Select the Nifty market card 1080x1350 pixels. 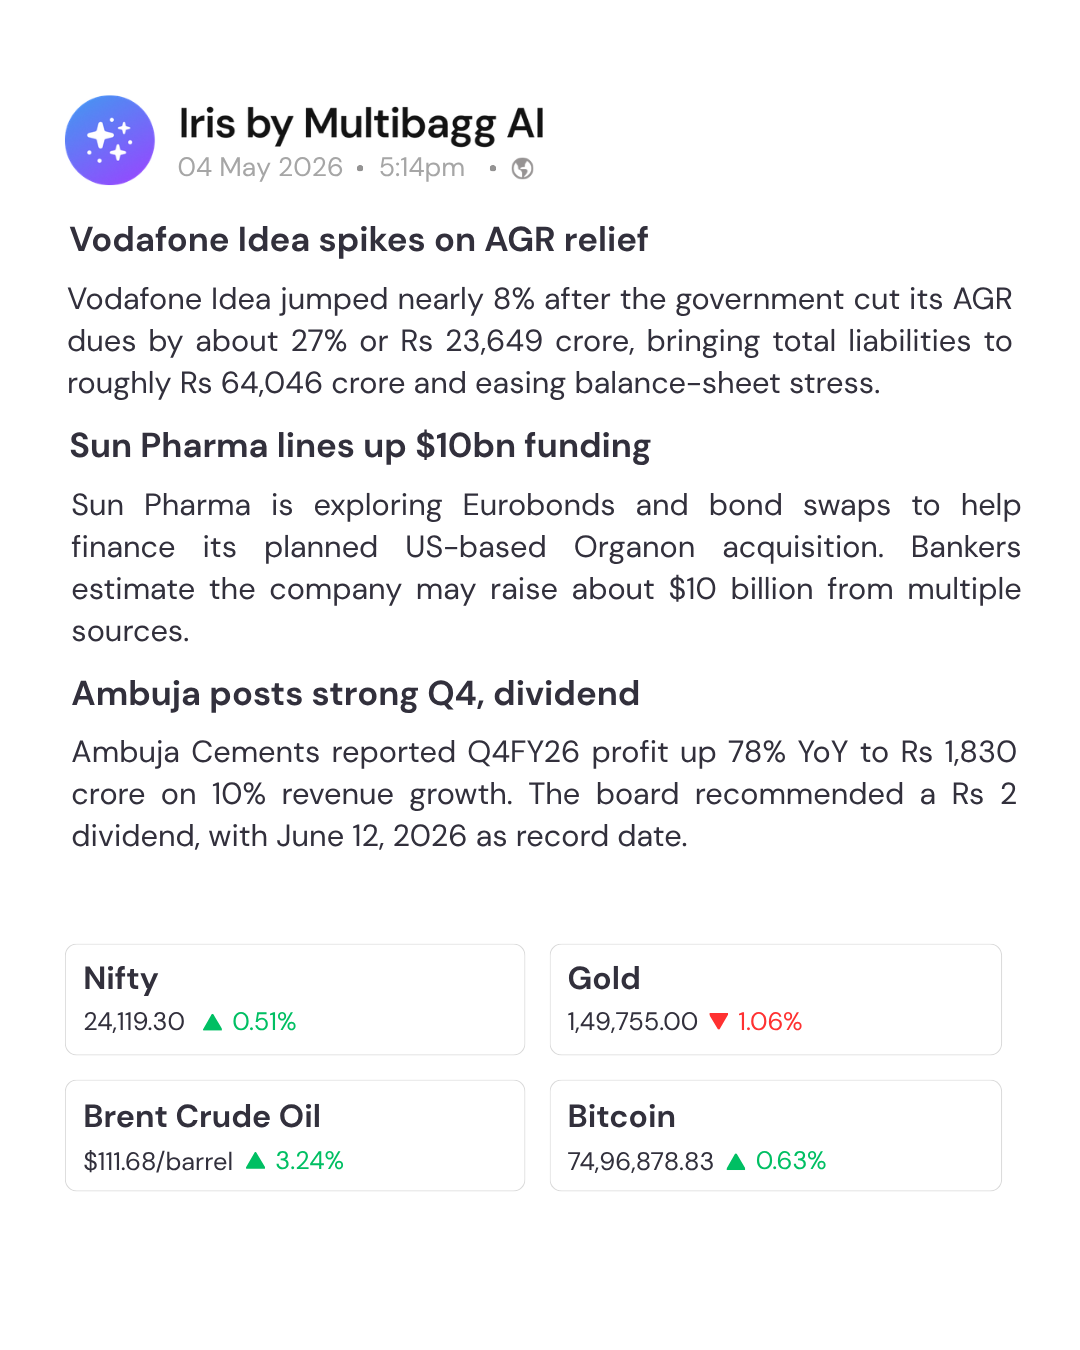pyautogui.click(x=295, y=999)
